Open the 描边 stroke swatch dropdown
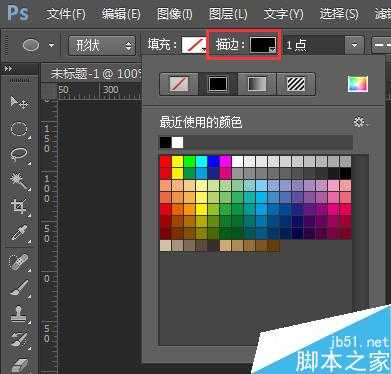The height and width of the screenshot is (374, 391). point(263,45)
